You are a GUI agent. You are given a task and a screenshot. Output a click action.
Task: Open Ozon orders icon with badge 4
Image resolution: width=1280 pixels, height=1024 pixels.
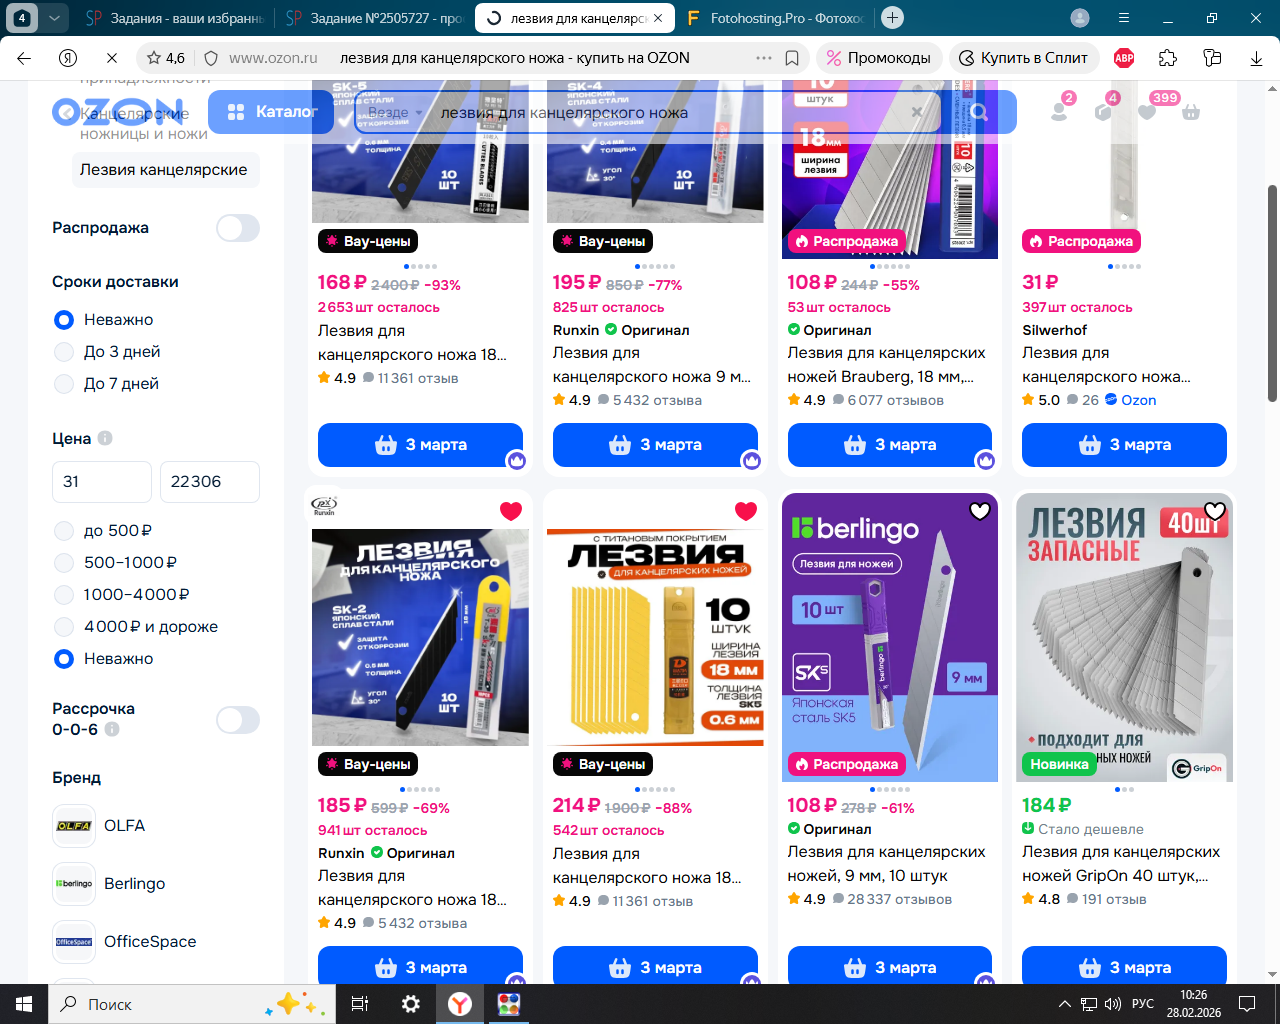click(1103, 111)
